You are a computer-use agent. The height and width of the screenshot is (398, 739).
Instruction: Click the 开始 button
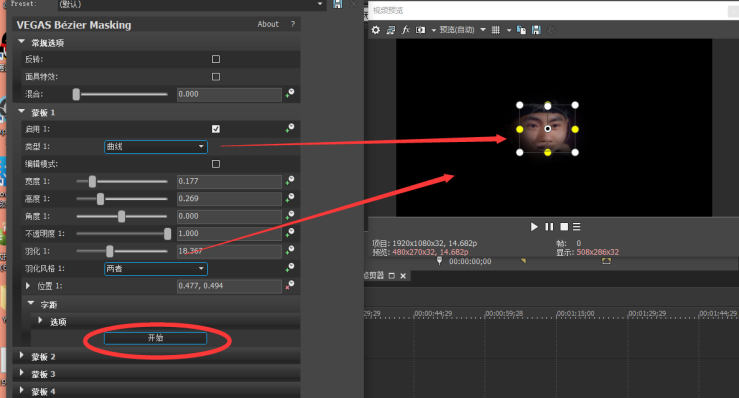156,338
